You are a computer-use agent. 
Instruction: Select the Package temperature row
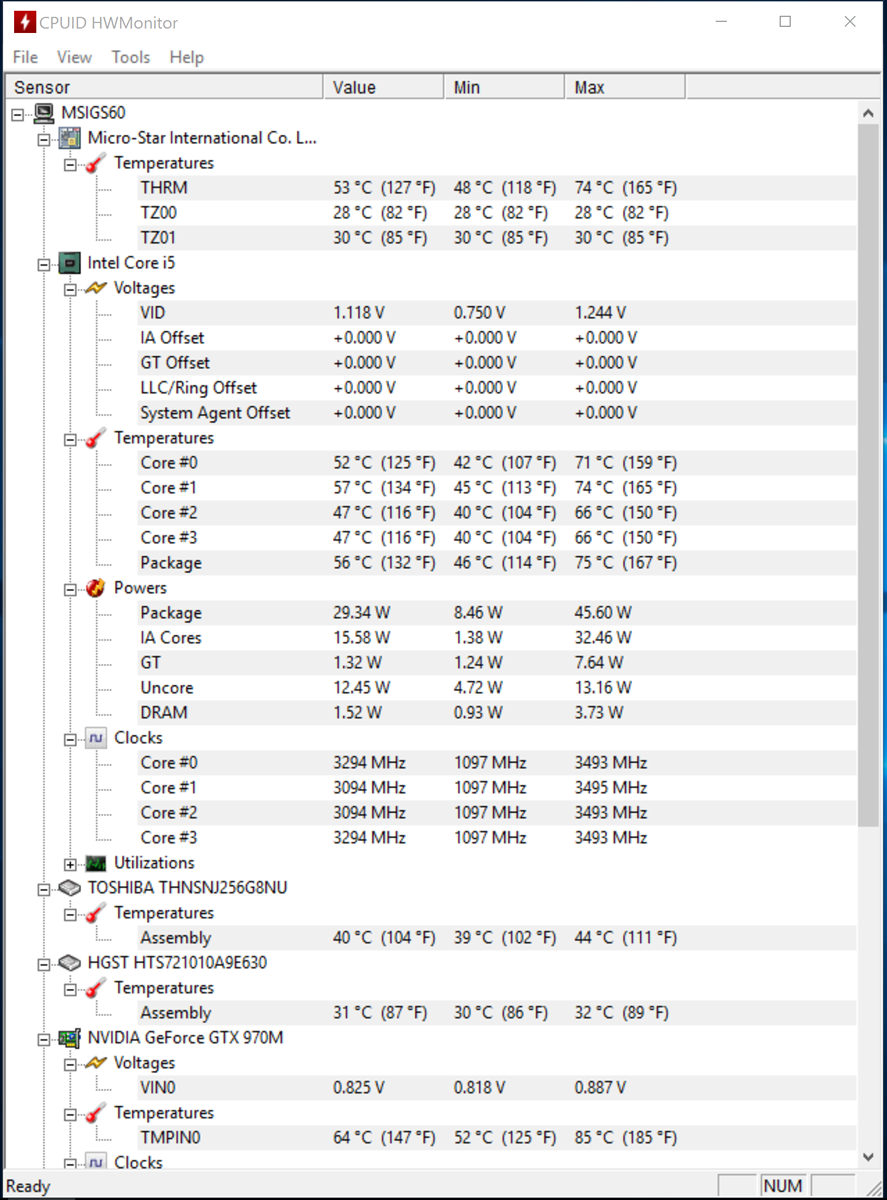click(x=432, y=563)
